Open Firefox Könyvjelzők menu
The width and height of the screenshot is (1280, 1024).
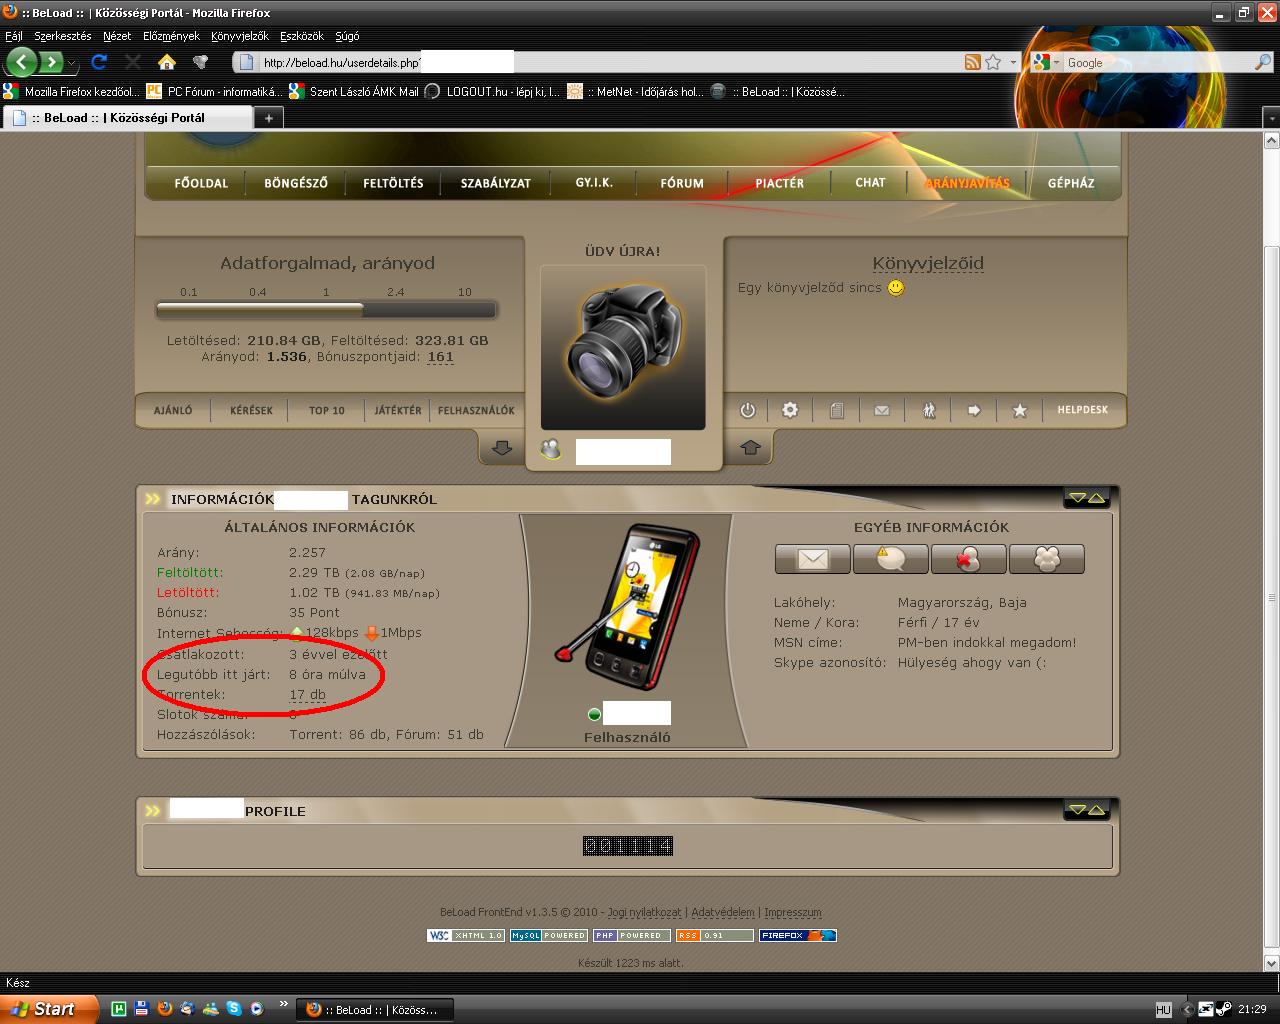[x=240, y=36]
